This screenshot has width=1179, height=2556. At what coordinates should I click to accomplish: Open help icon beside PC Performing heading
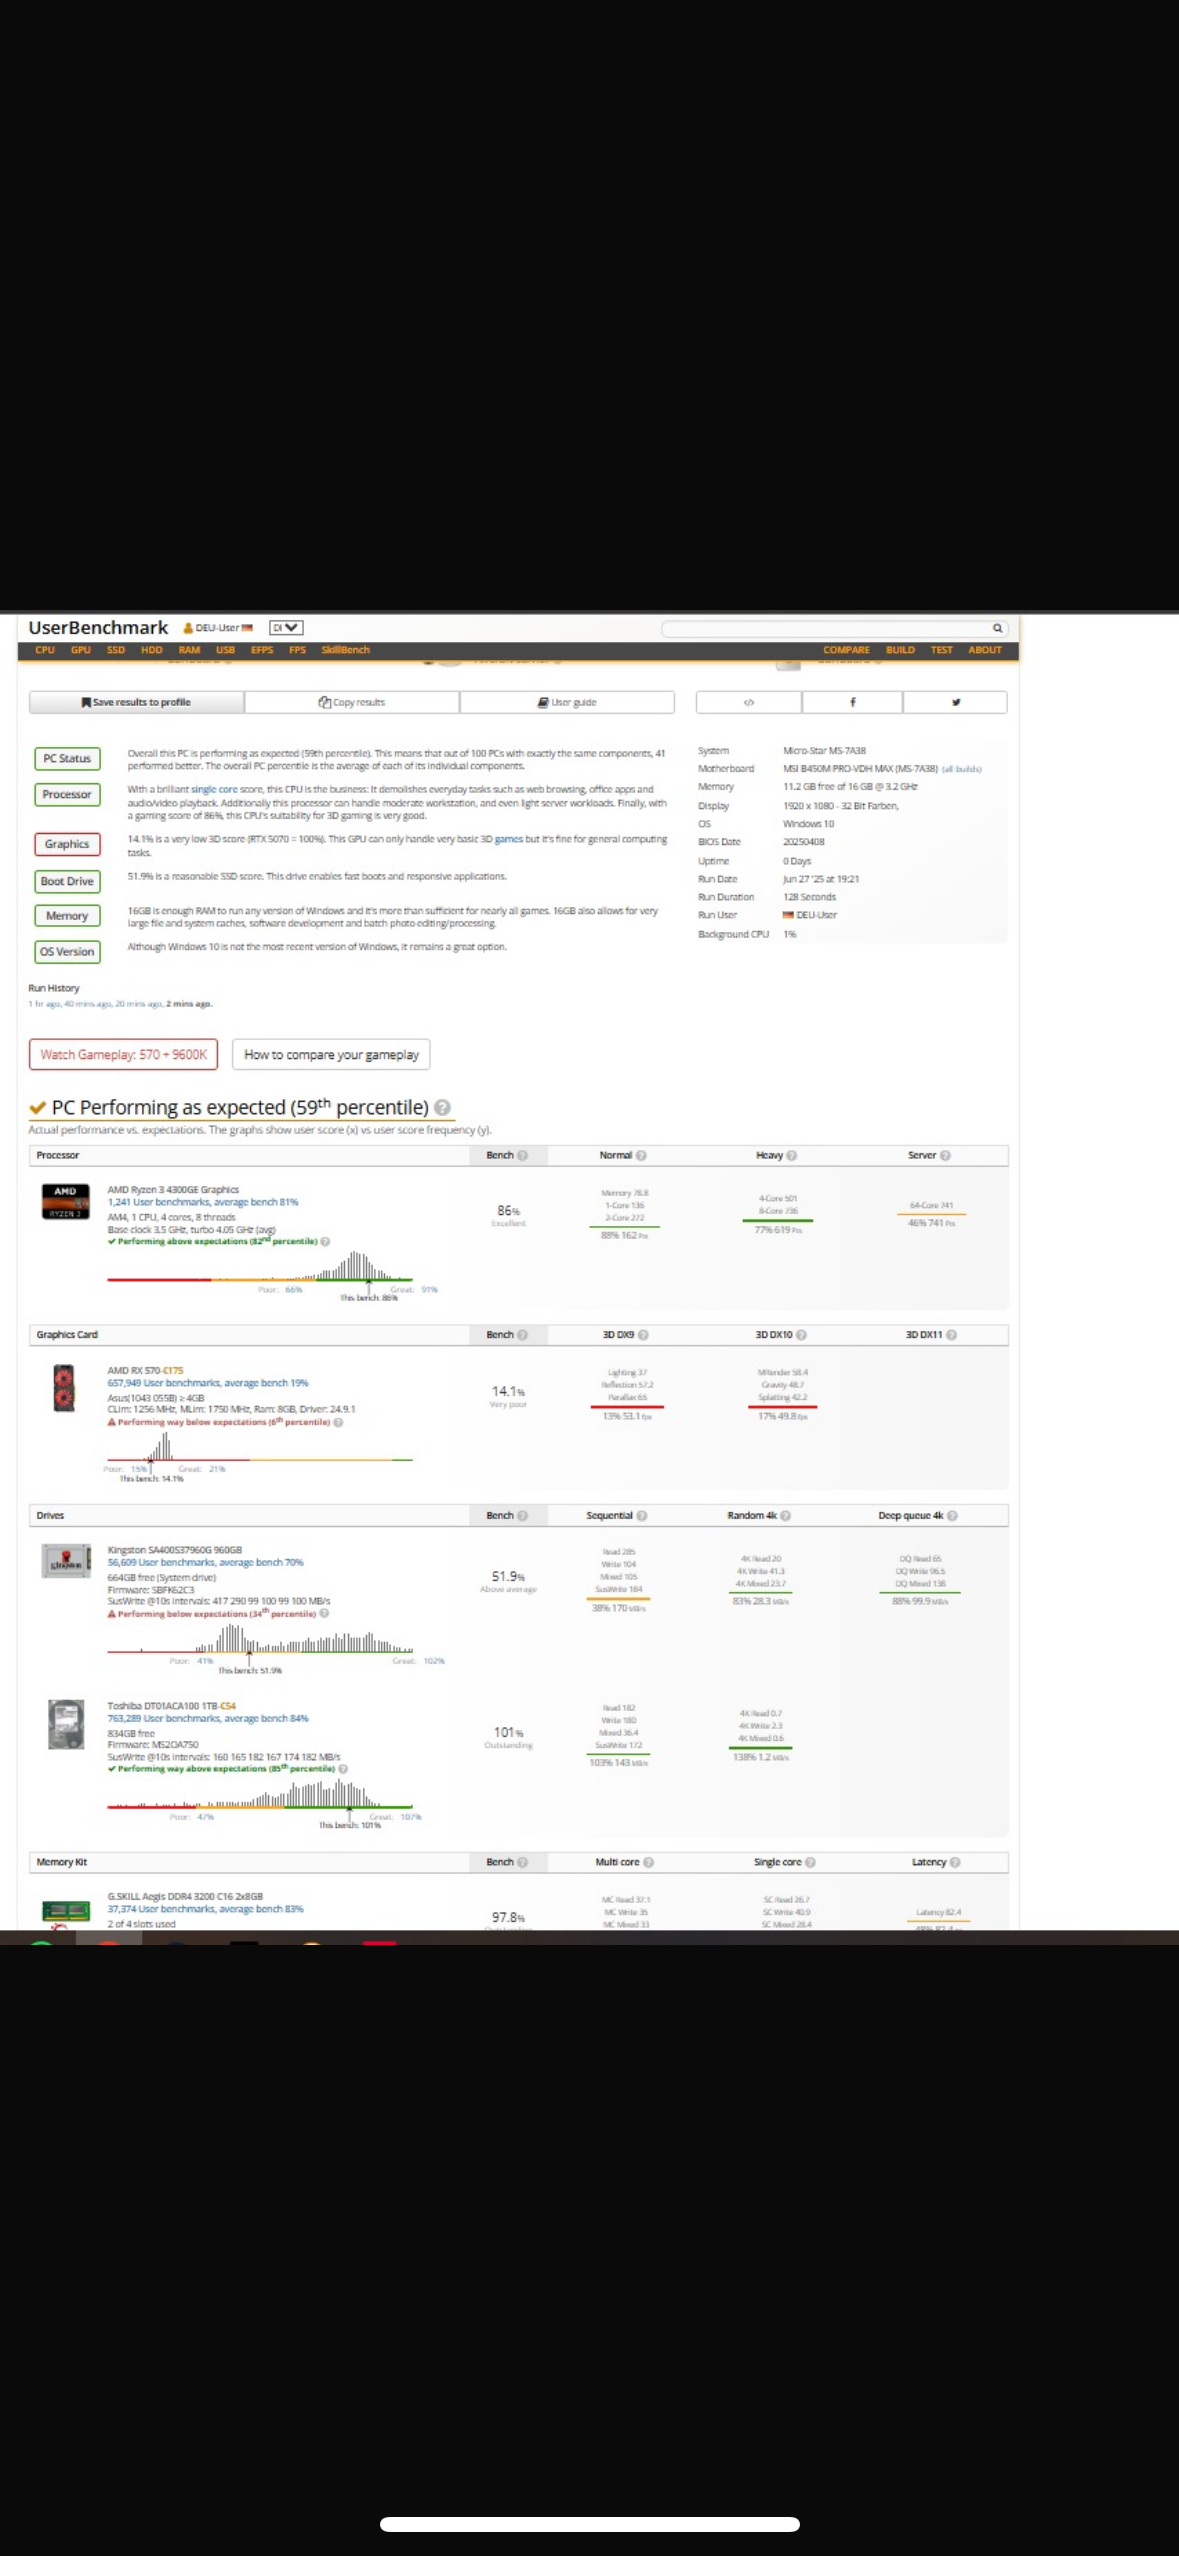click(443, 1107)
